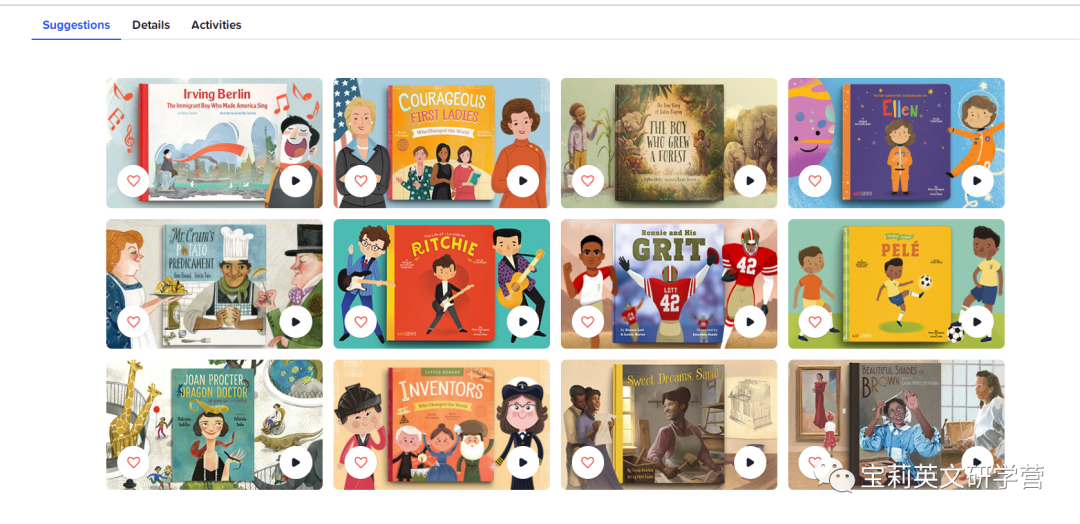Favorite the Ellen astronaut book
The width and height of the screenshot is (1080, 524).
pos(815,181)
